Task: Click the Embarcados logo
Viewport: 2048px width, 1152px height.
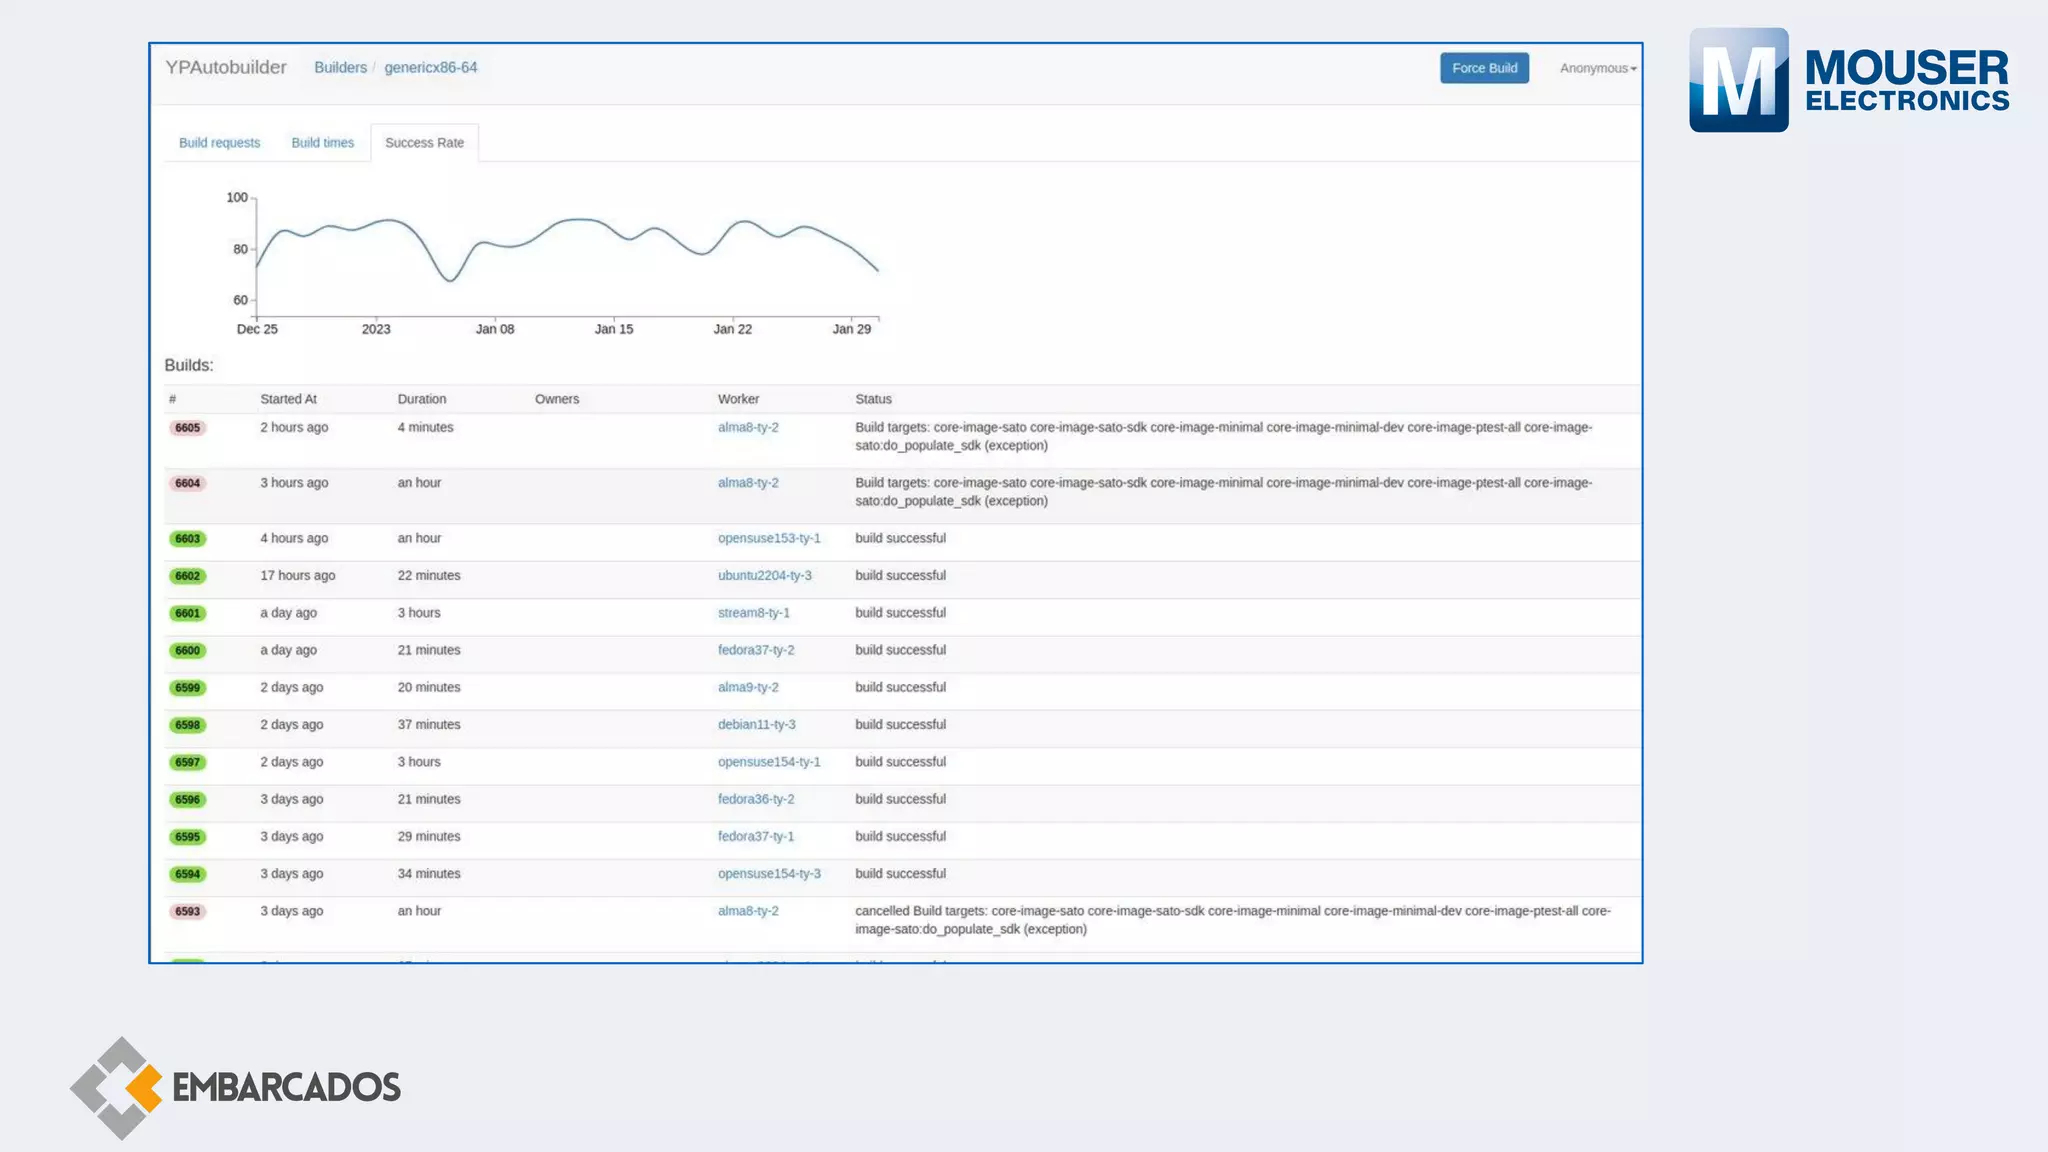Action: click(x=236, y=1088)
